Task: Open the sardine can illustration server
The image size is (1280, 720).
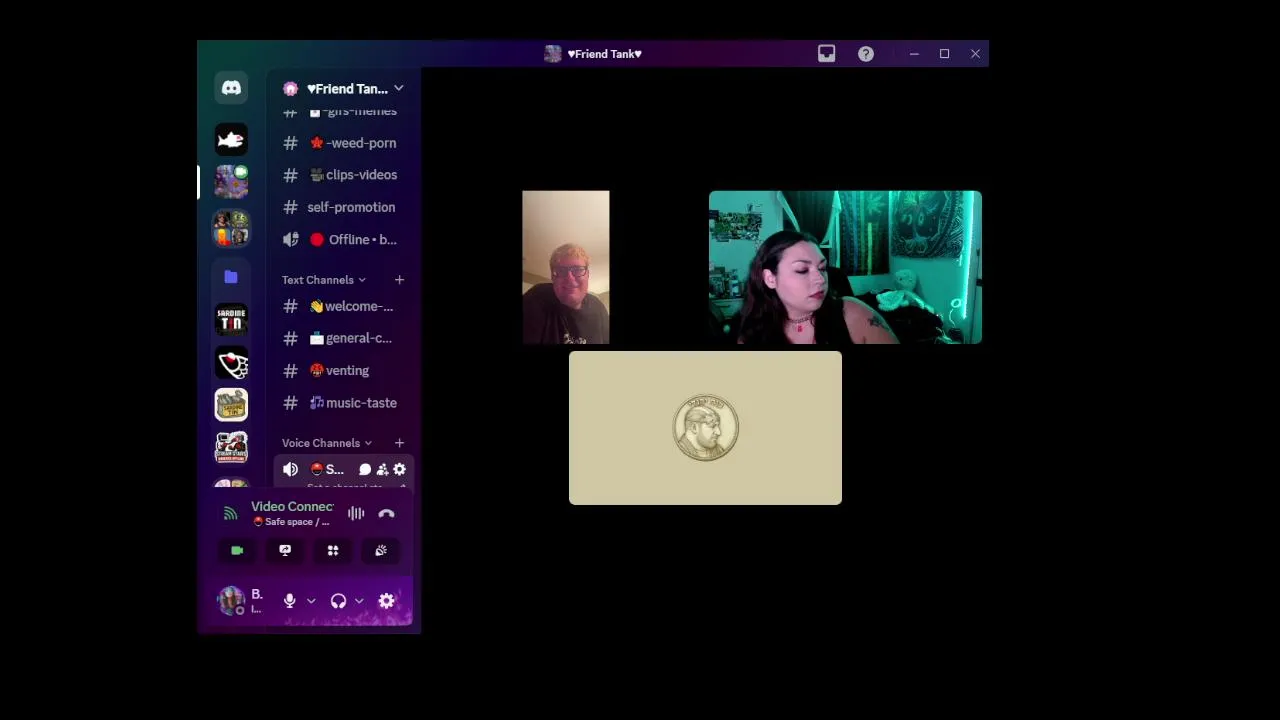Action: click(x=231, y=405)
